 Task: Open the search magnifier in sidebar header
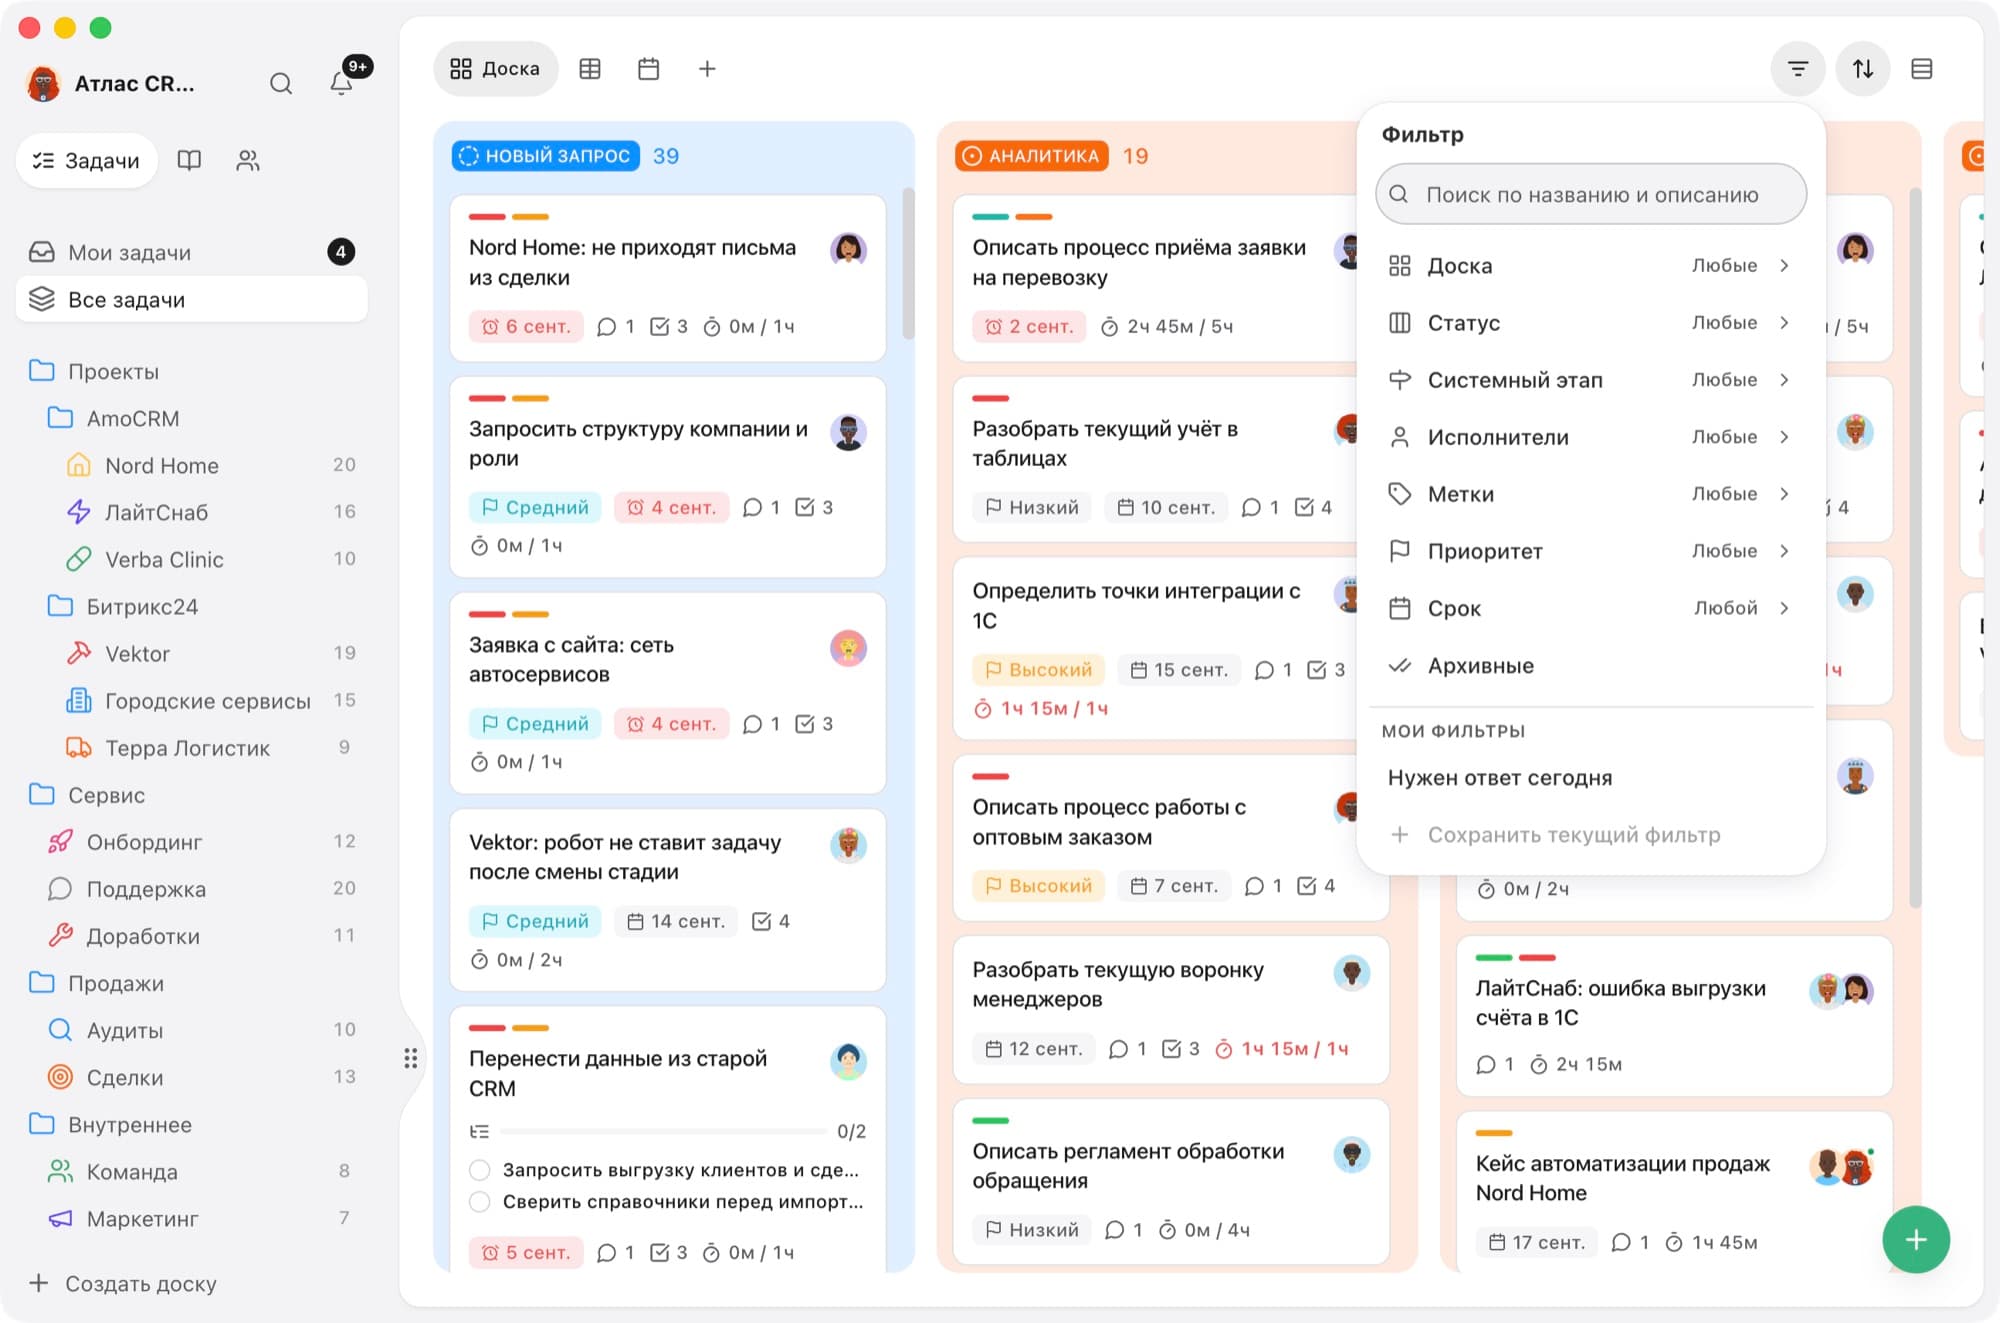281,83
